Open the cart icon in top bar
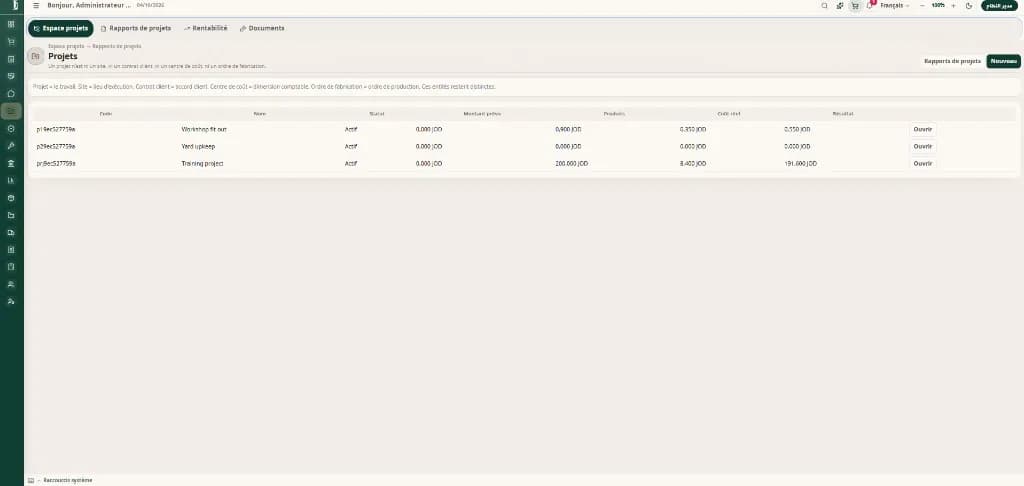This screenshot has width=1024, height=486. (x=855, y=5)
